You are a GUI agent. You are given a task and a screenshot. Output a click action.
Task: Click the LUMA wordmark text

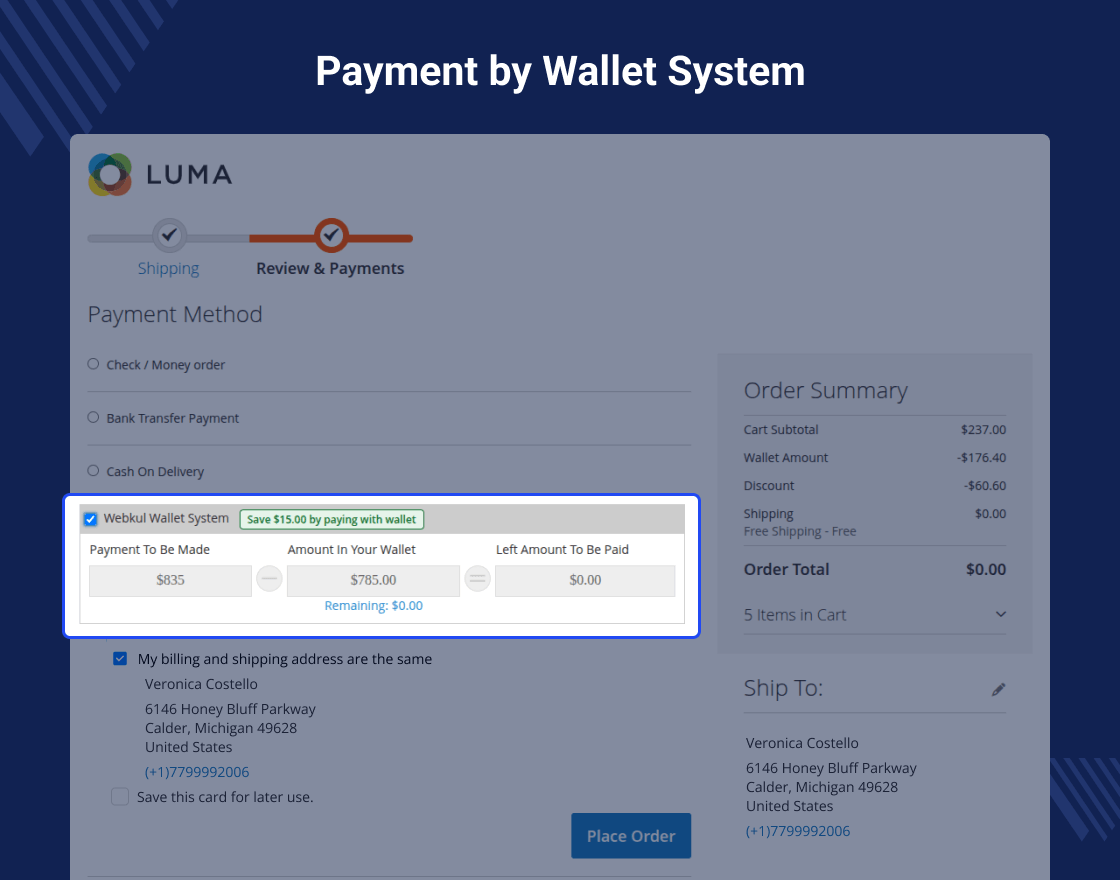coord(189,175)
